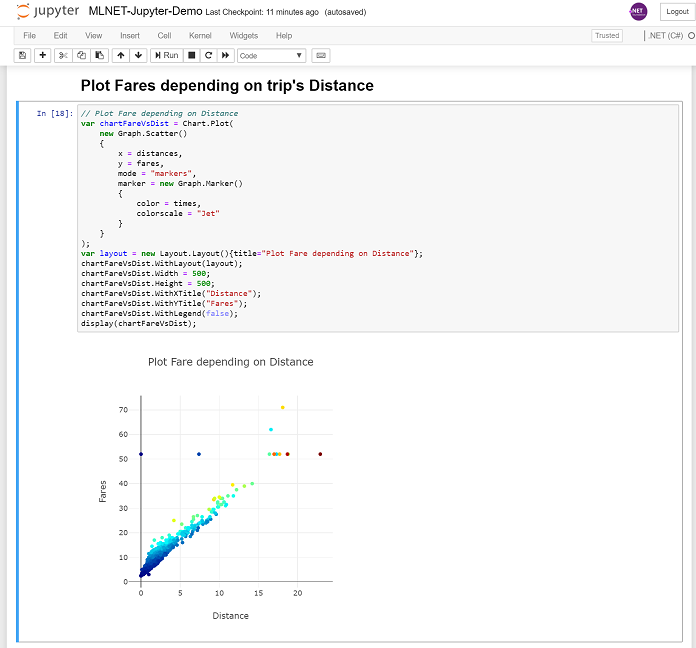Click the dark red point beyond distance 20

[320, 454]
